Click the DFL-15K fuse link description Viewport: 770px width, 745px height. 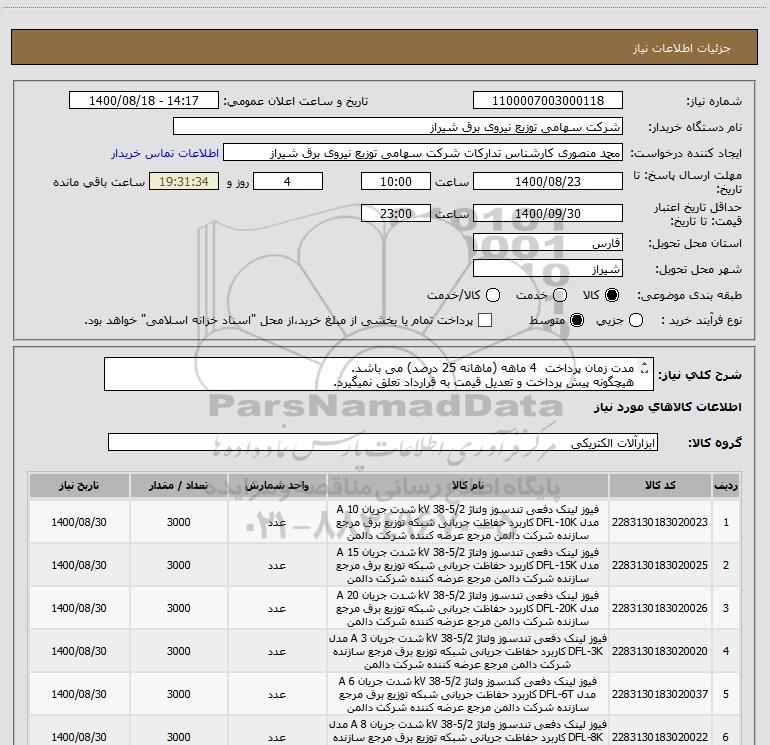point(468,565)
